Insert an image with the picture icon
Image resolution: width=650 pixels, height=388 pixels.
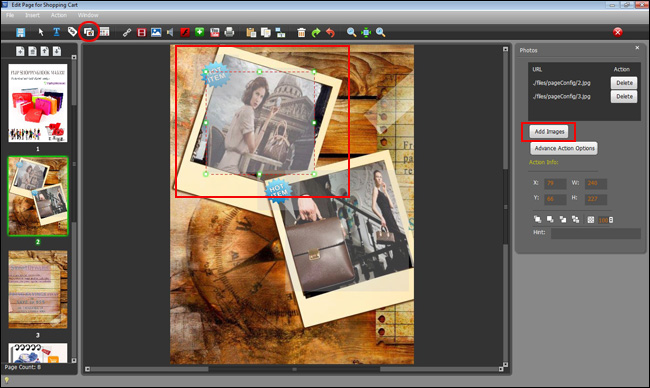click(x=156, y=32)
